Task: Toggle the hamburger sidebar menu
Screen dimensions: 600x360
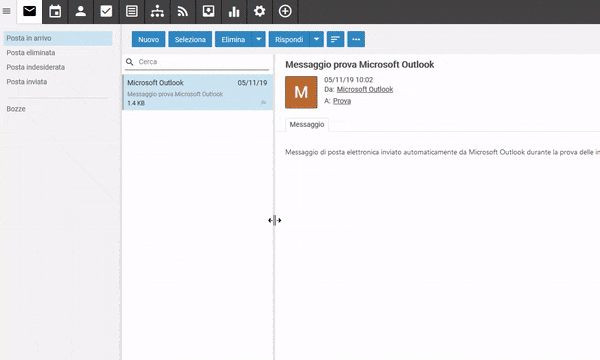Action: tap(7, 11)
